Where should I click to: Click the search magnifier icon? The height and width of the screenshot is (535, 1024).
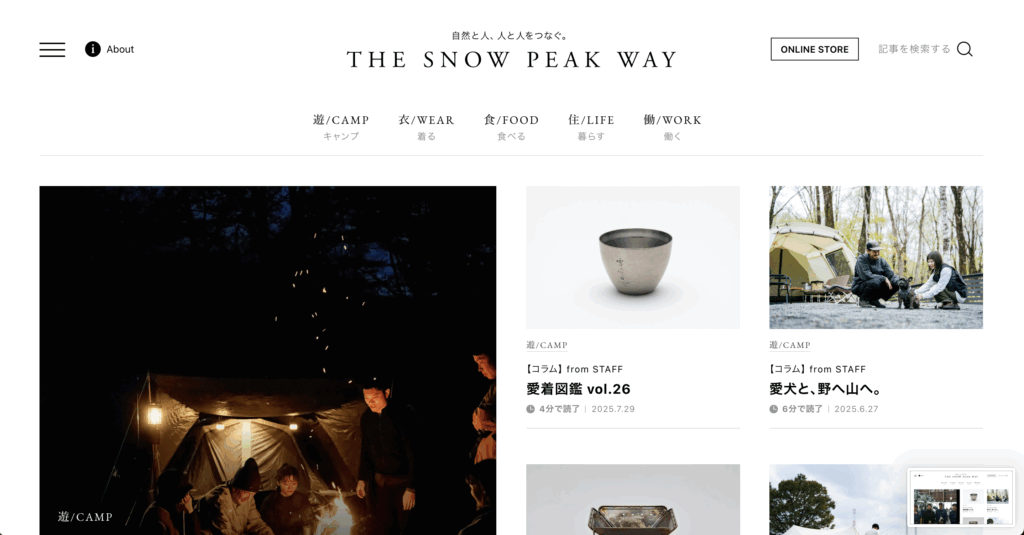pyautogui.click(x=965, y=49)
